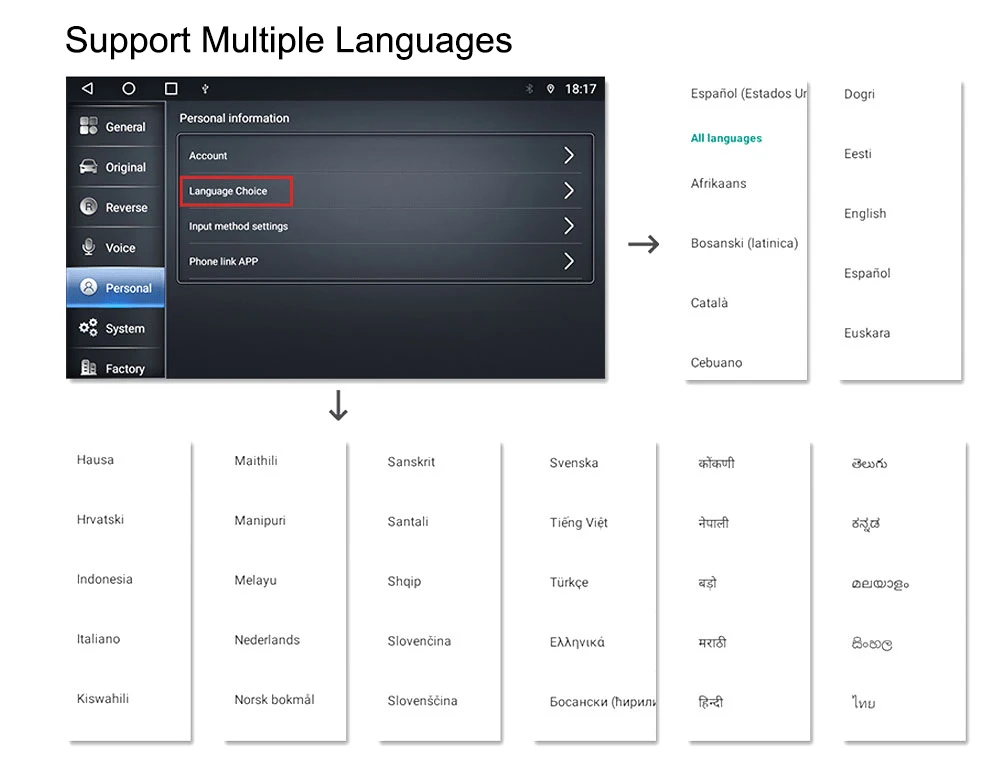Click the Personal user icon
This screenshot has width=1000, height=782.
(x=89, y=287)
